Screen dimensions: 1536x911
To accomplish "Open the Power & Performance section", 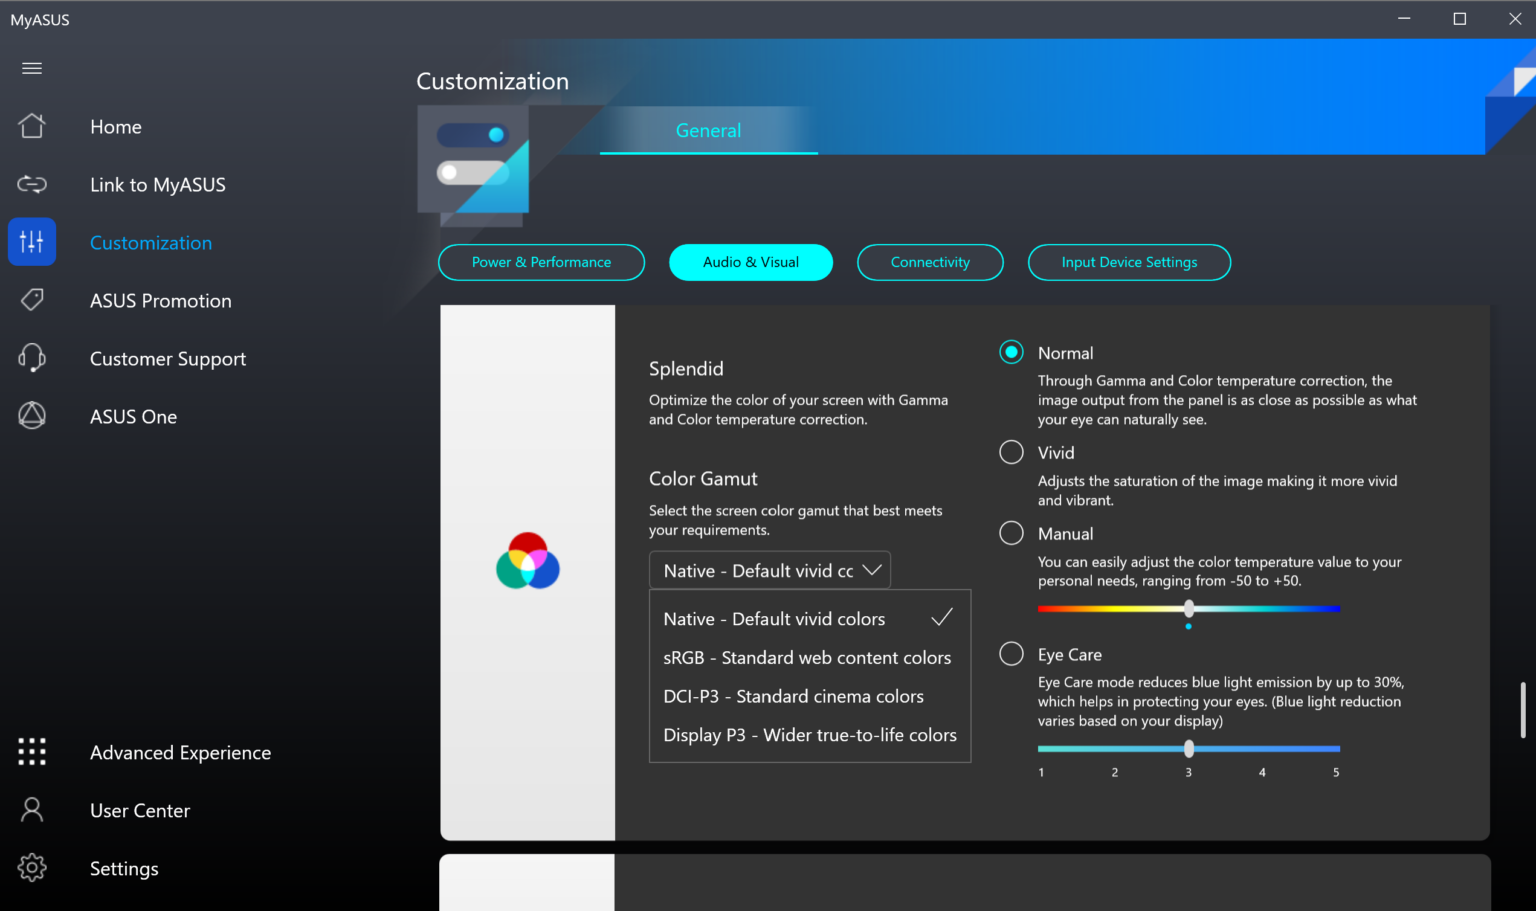I will point(541,262).
